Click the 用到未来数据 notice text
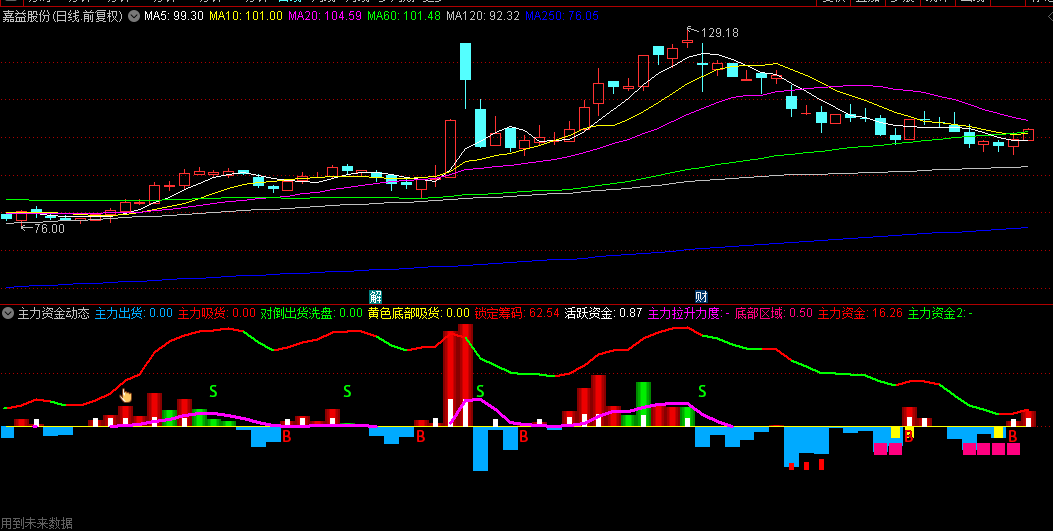The image size is (1053, 531). [37, 523]
